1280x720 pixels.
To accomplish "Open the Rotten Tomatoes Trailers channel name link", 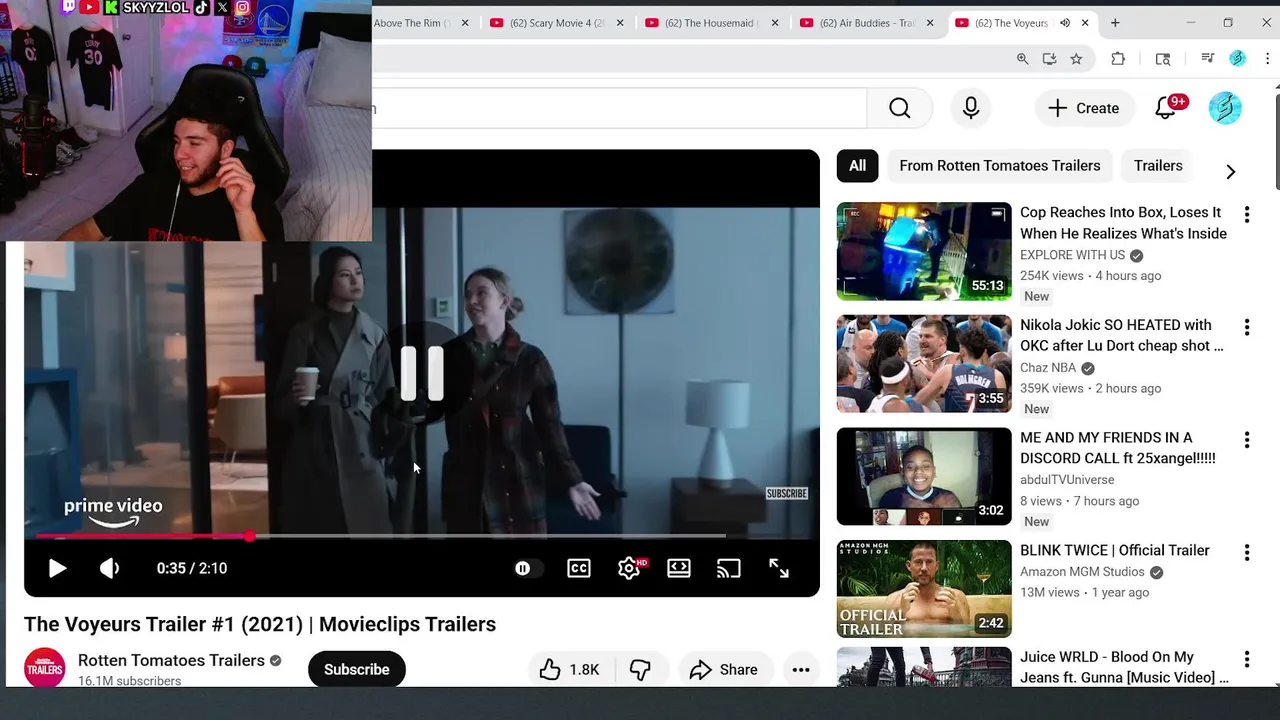I will coord(171,660).
